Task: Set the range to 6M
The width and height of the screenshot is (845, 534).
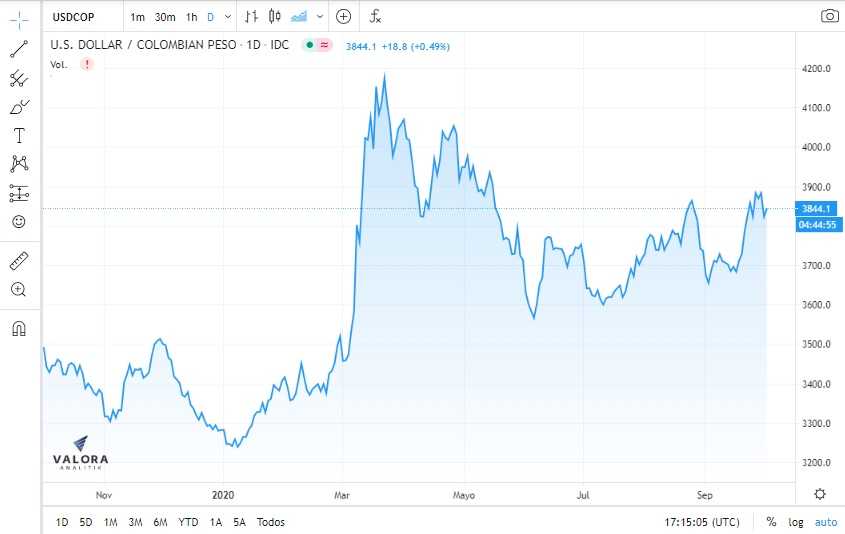Action: coord(160,522)
